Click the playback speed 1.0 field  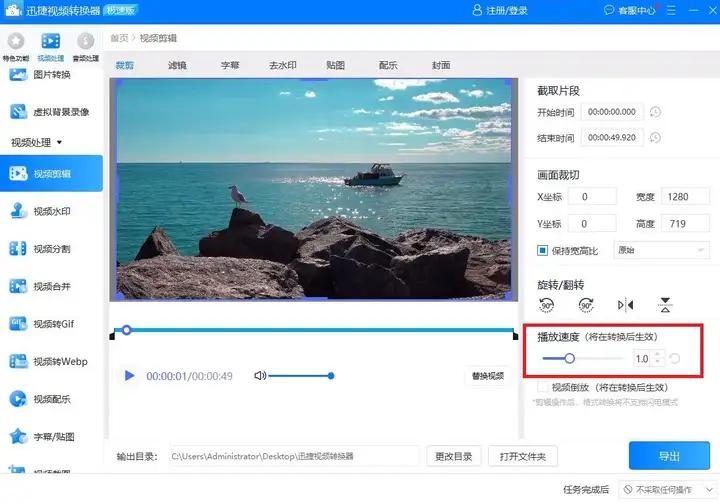643,358
